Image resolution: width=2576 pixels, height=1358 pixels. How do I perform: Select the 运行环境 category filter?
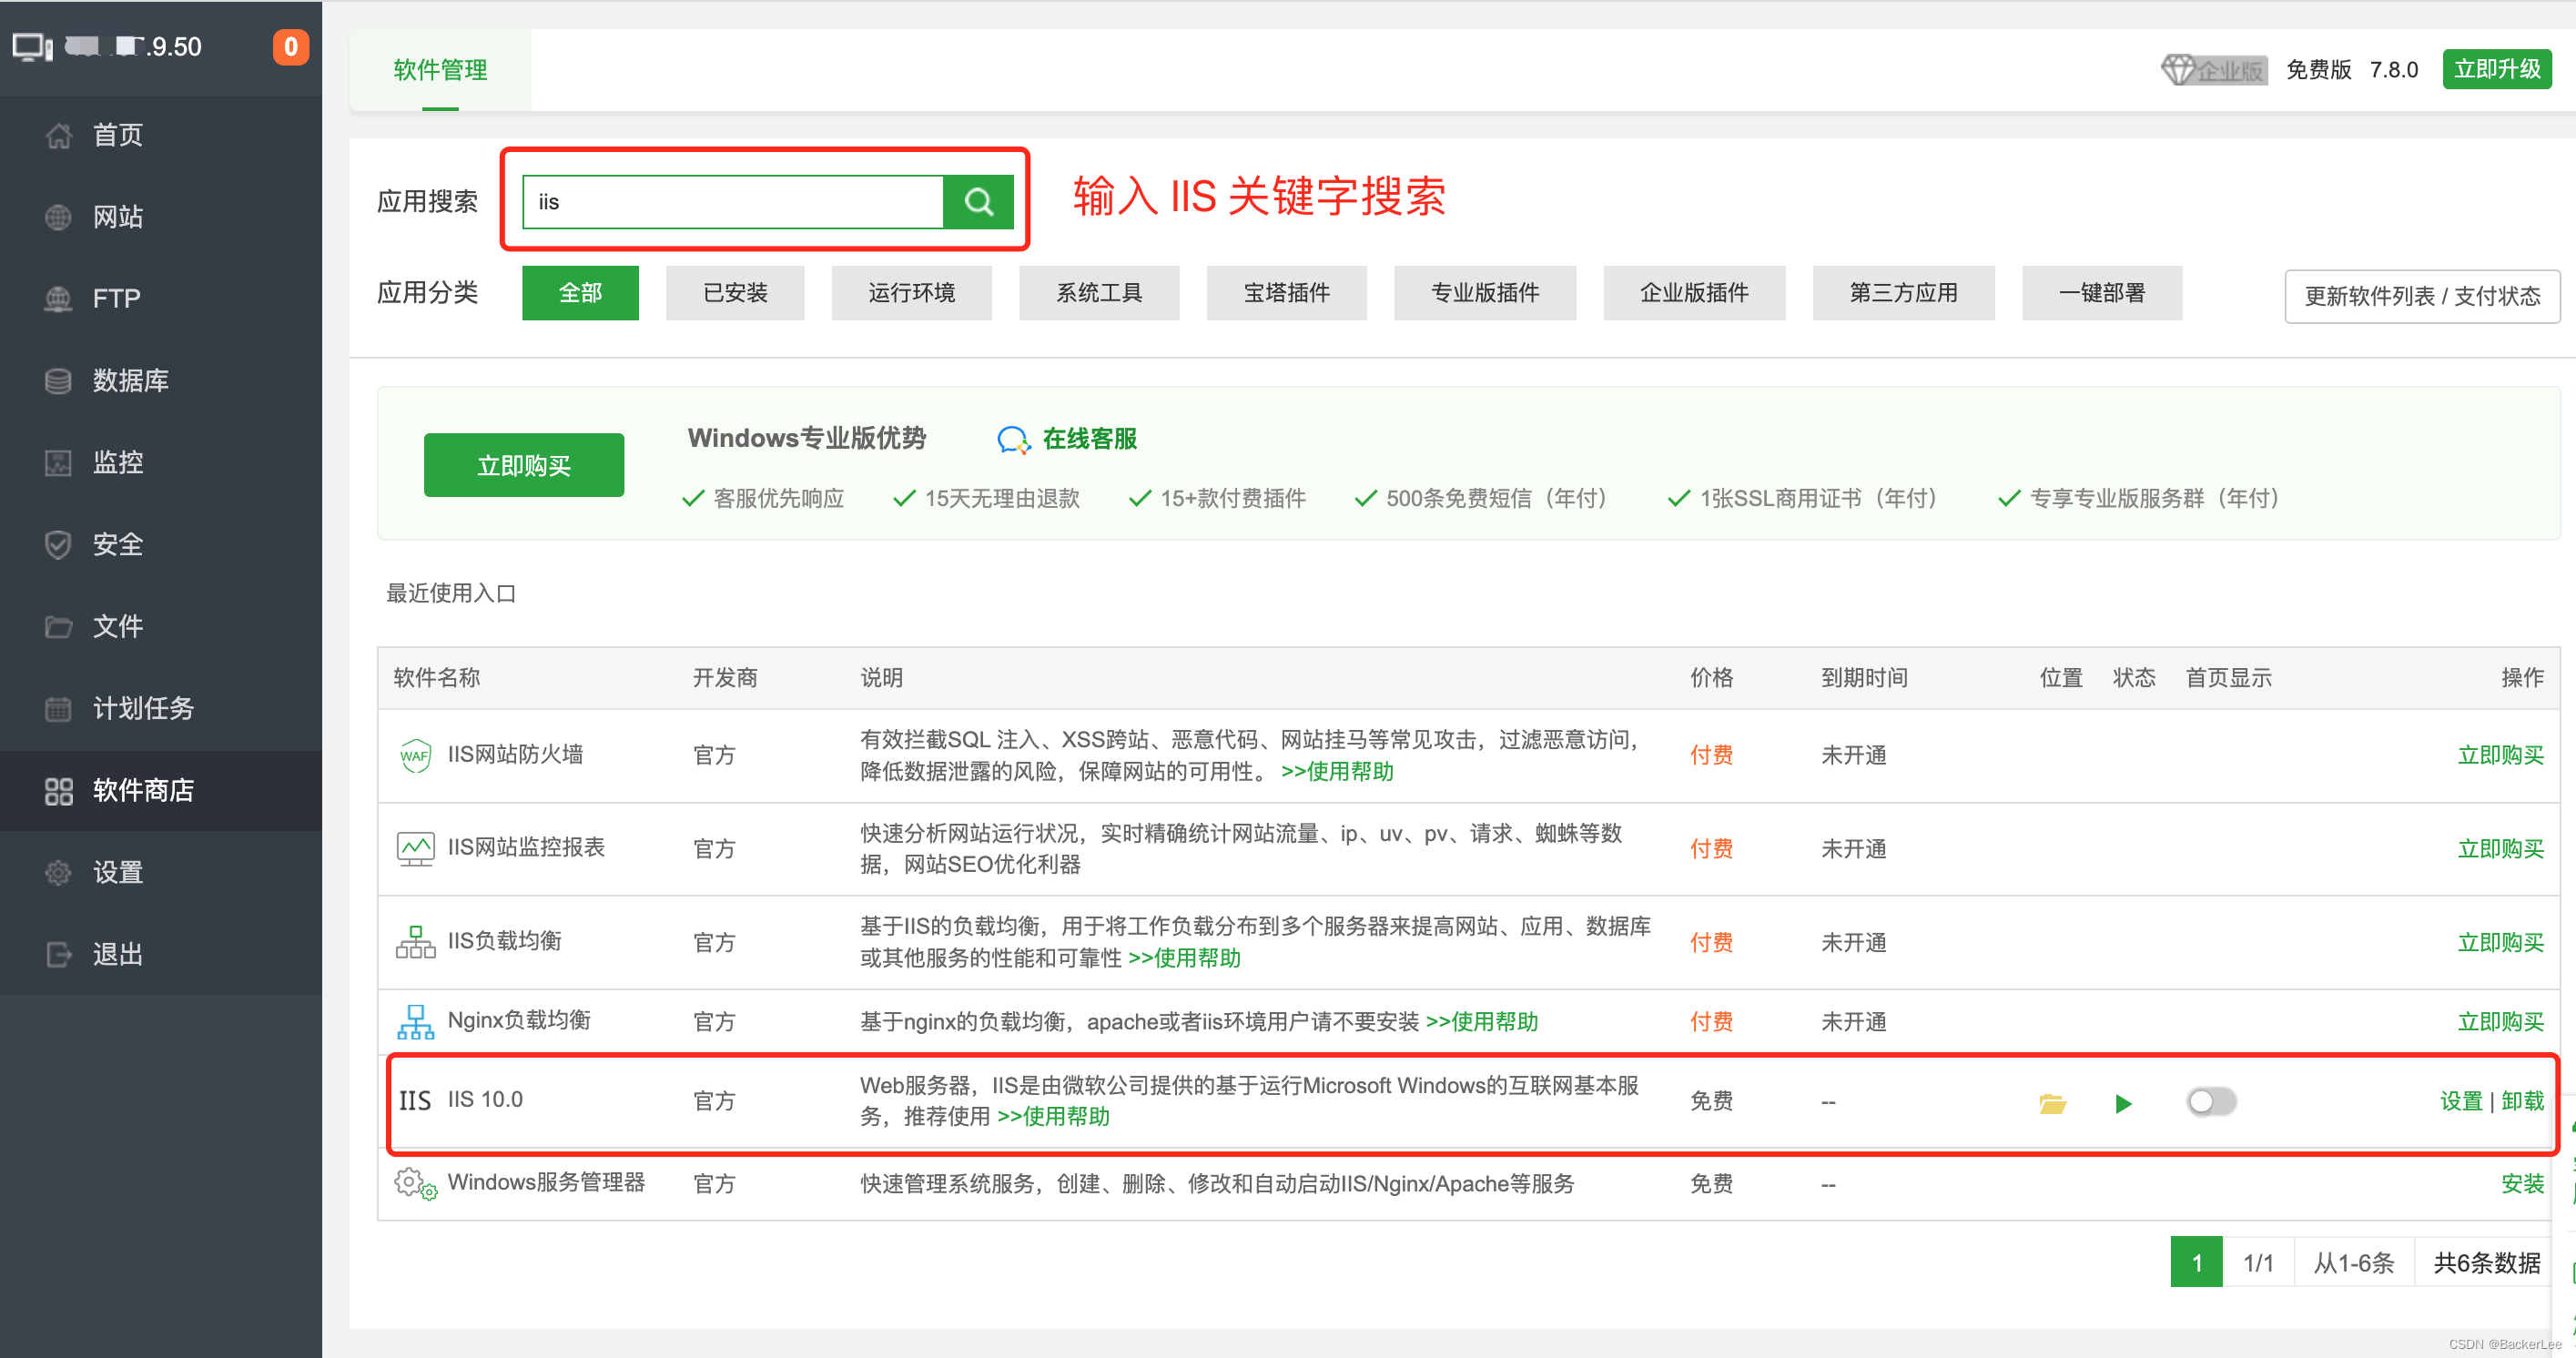[x=911, y=293]
